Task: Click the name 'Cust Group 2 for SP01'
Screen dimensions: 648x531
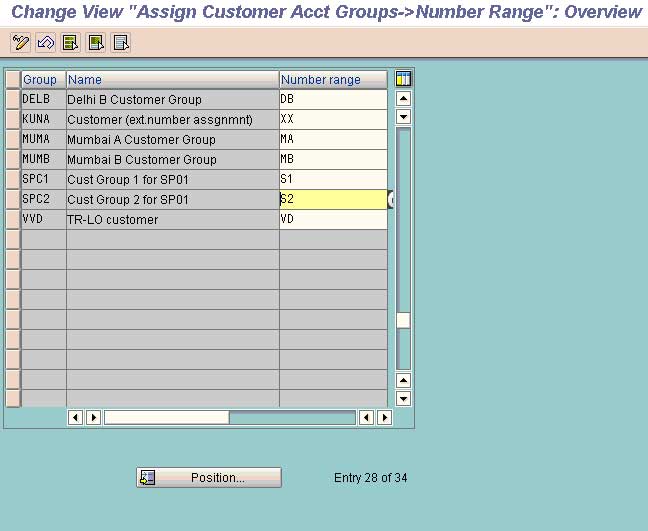Action: tap(128, 200)
